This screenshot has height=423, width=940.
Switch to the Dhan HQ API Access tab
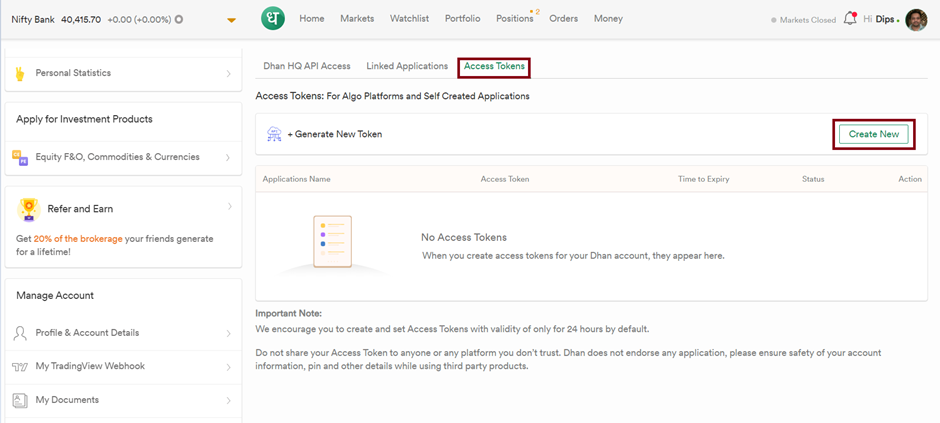(307, 66)
